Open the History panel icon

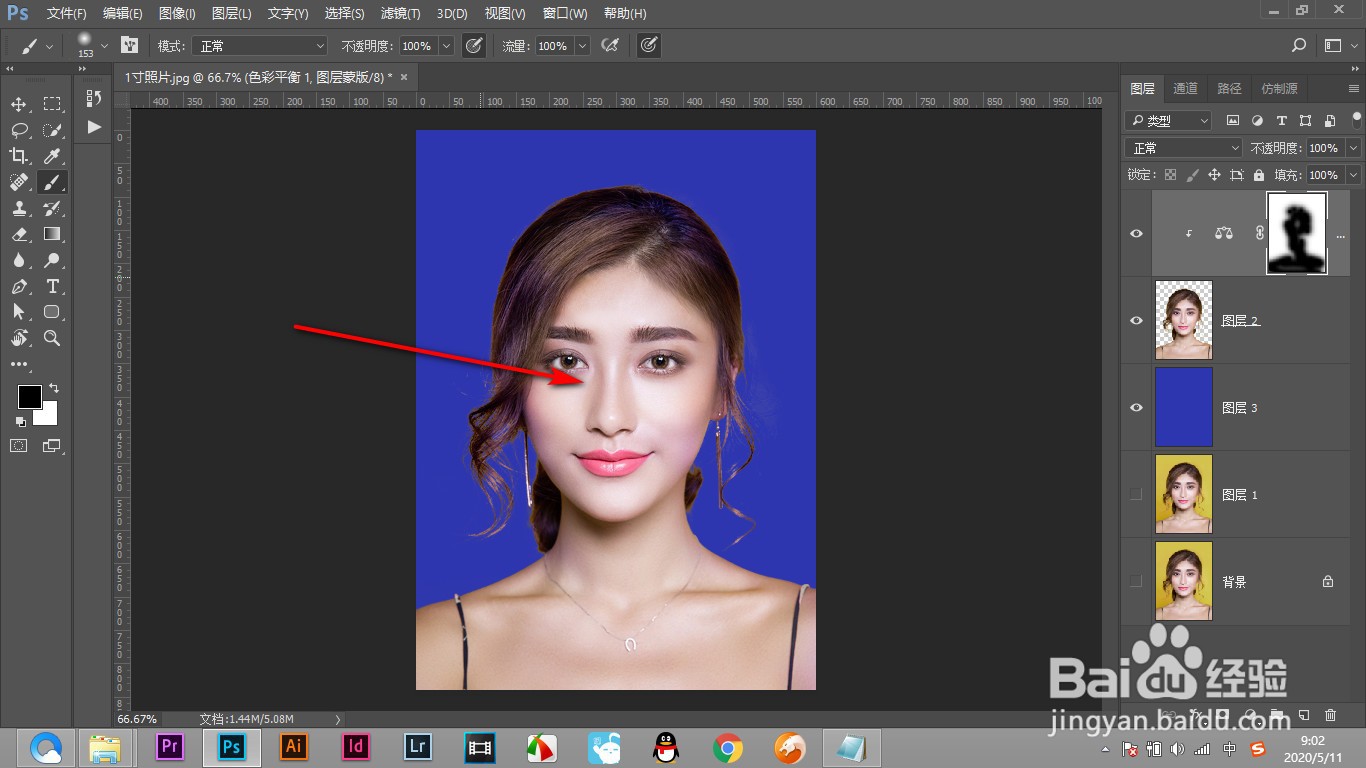pos(94,98)
